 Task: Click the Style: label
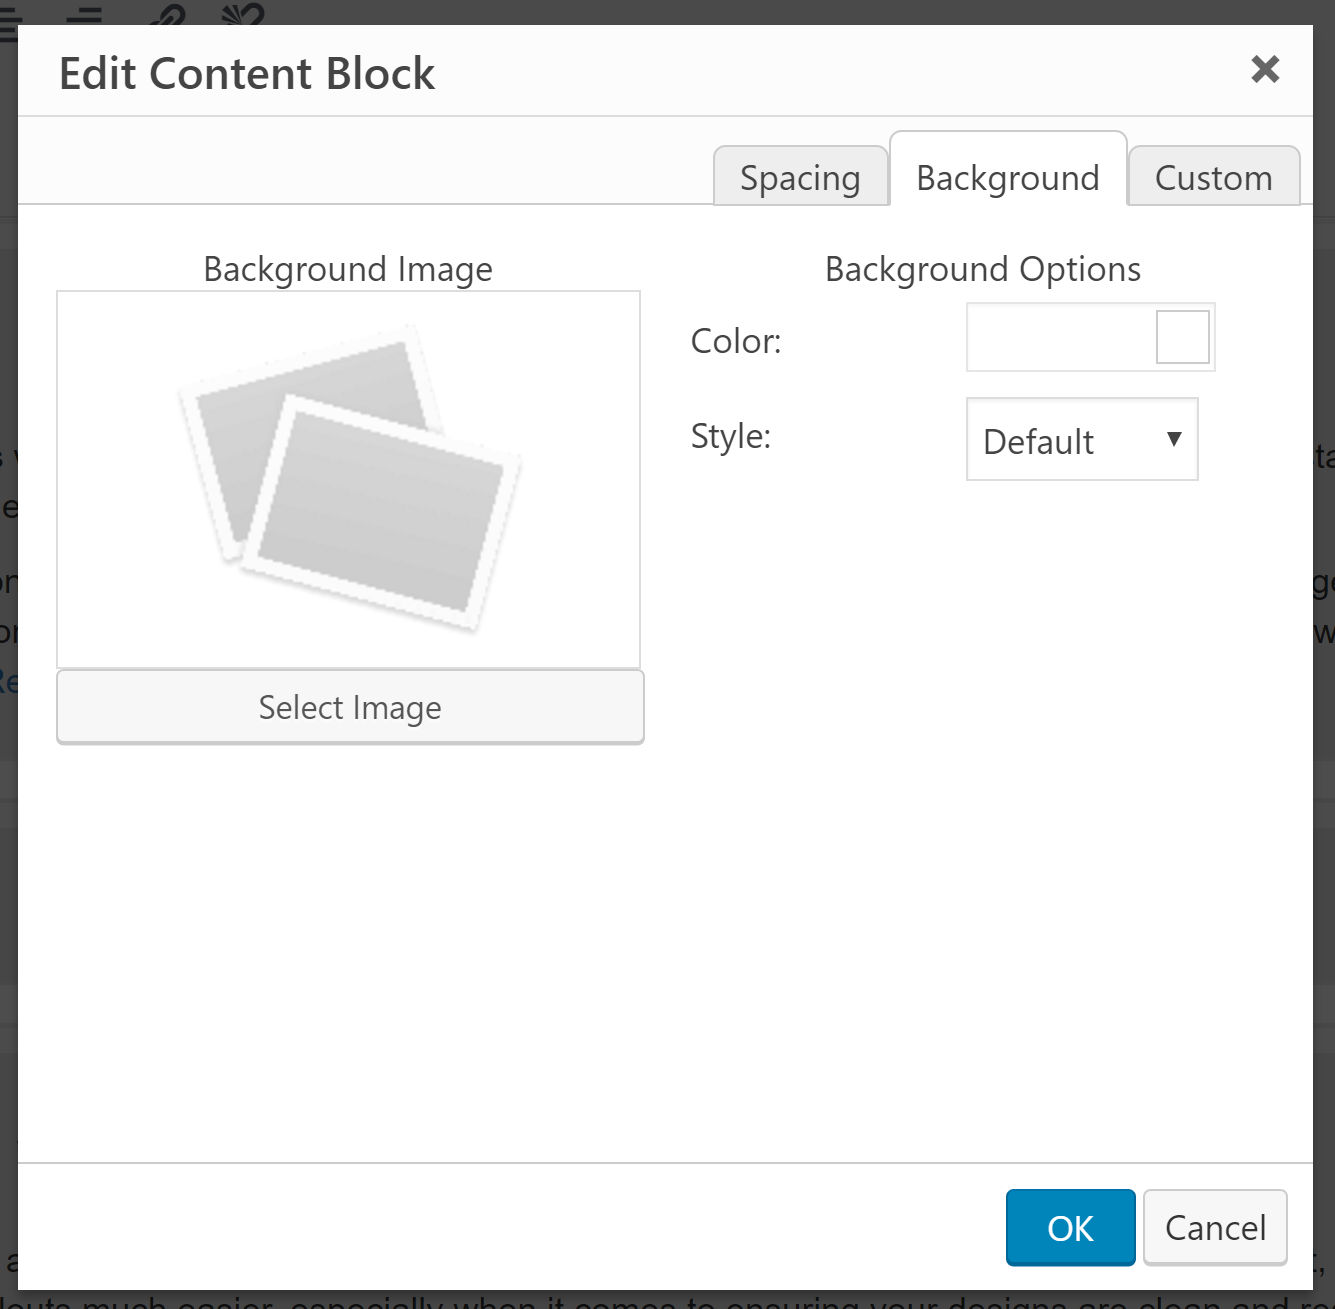[x=731, y=436]
